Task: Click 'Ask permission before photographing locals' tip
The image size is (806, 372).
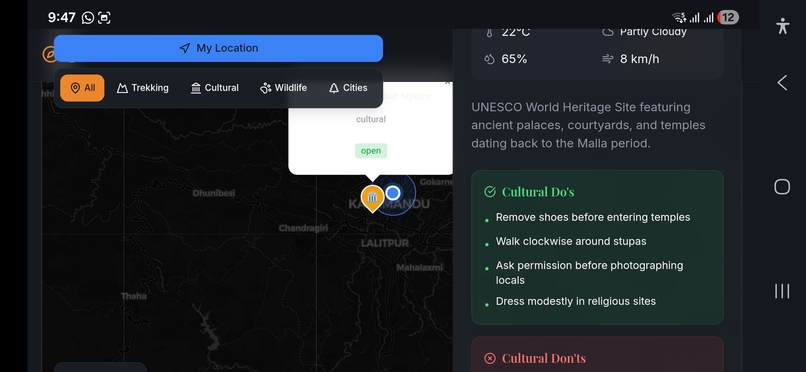Action: click(x=590, y=273)
